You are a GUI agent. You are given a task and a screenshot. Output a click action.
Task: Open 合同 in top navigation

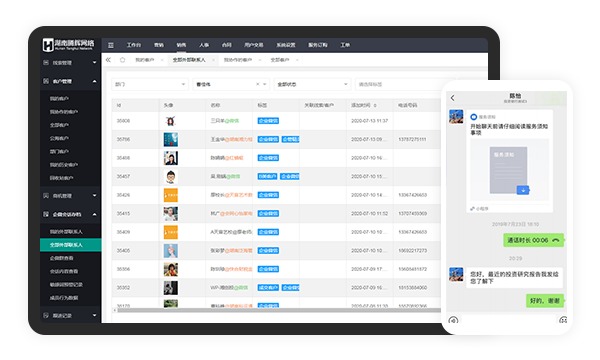click(227, 45)
